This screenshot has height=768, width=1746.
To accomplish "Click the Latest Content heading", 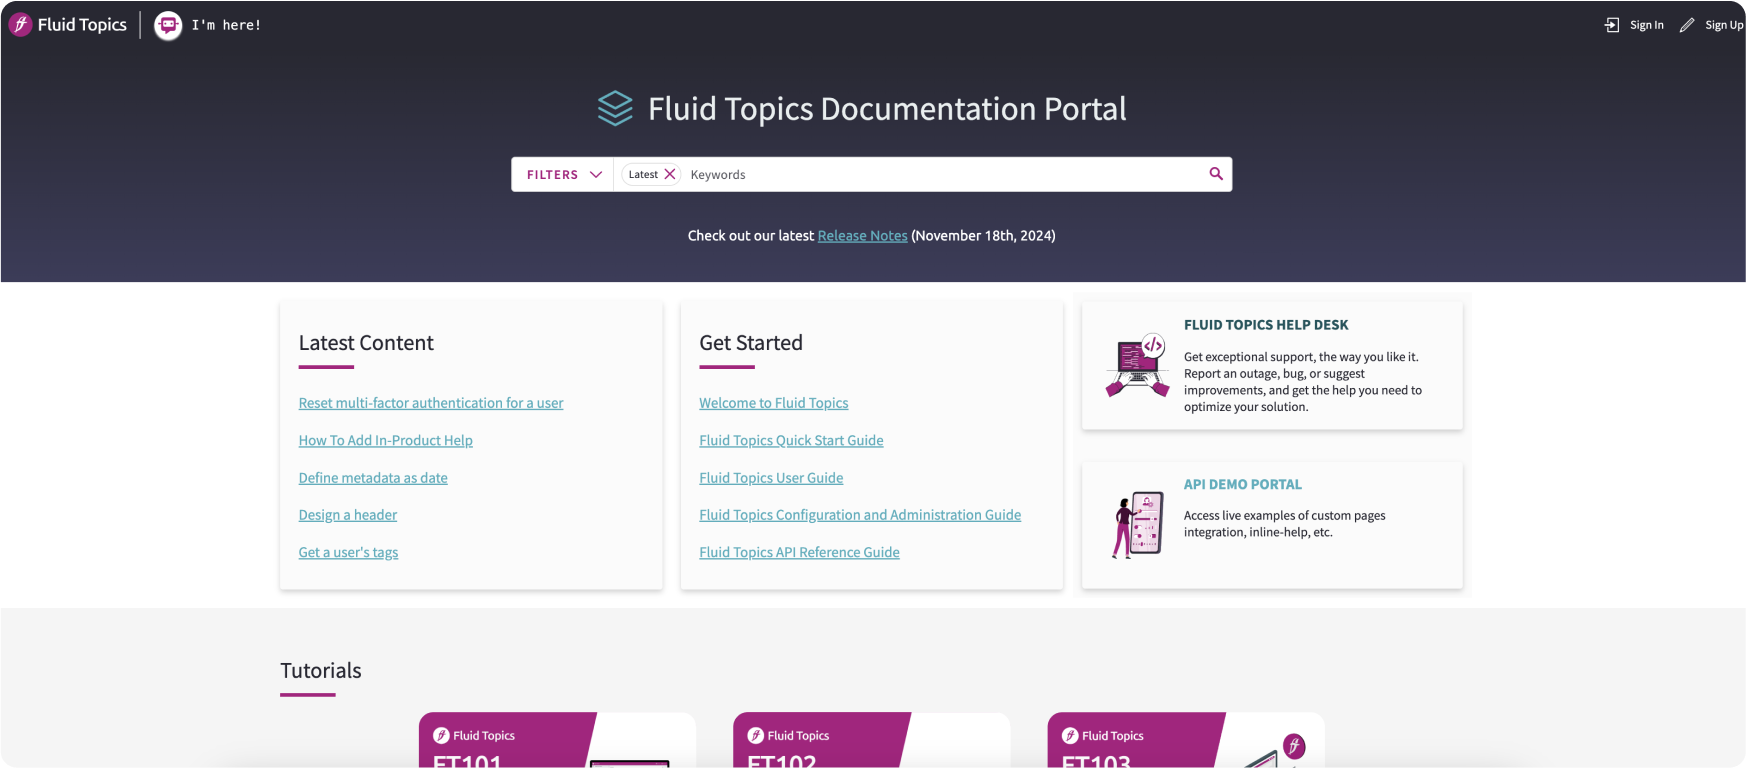I will (x=366, y=343).
